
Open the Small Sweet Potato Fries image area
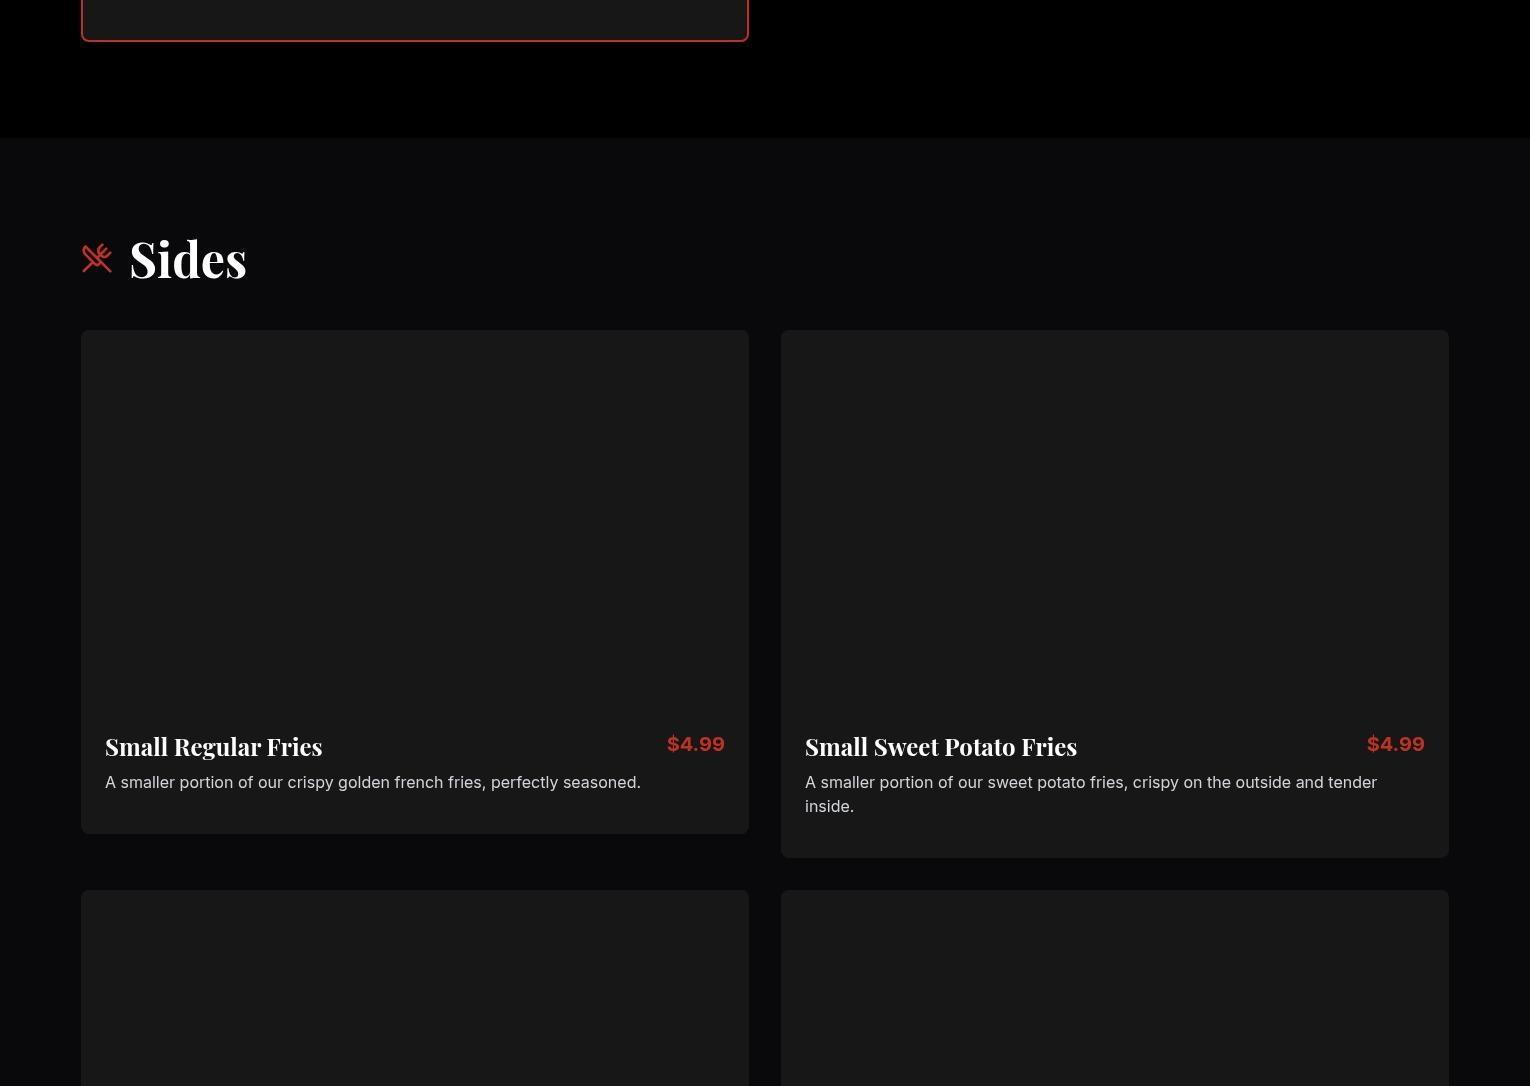pyautogui.click(x=1115, y=520)
